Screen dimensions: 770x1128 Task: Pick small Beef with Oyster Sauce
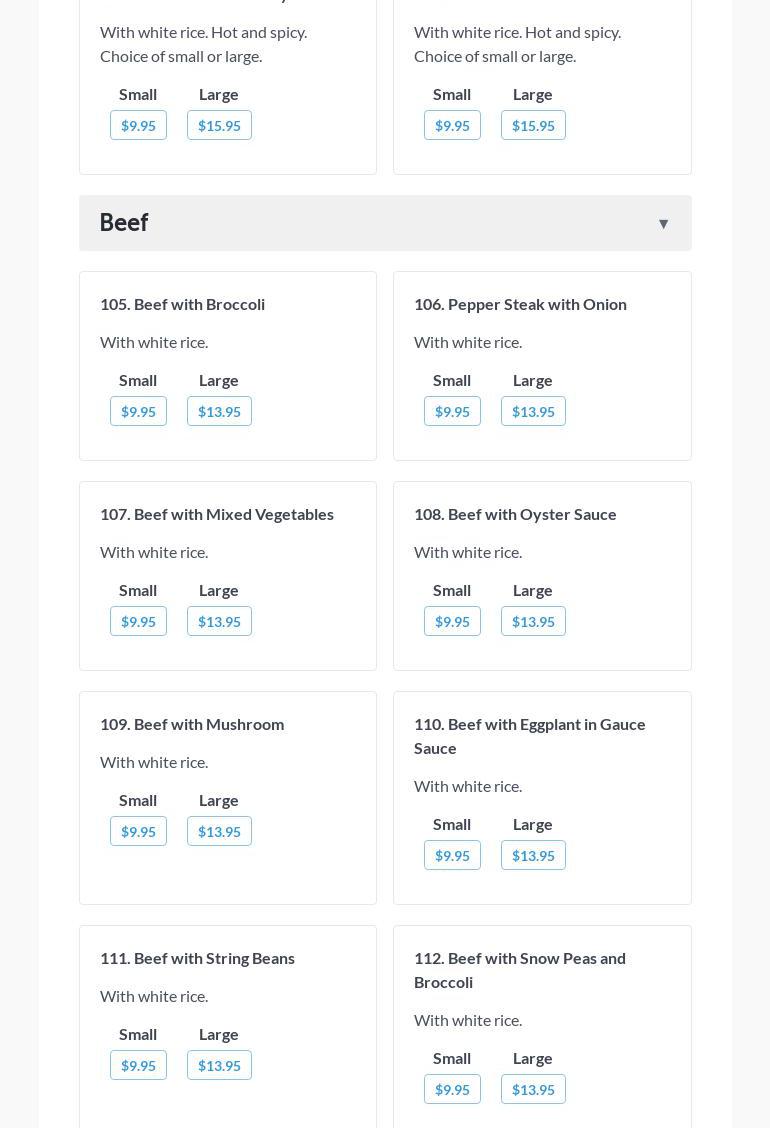coord(452,621)
